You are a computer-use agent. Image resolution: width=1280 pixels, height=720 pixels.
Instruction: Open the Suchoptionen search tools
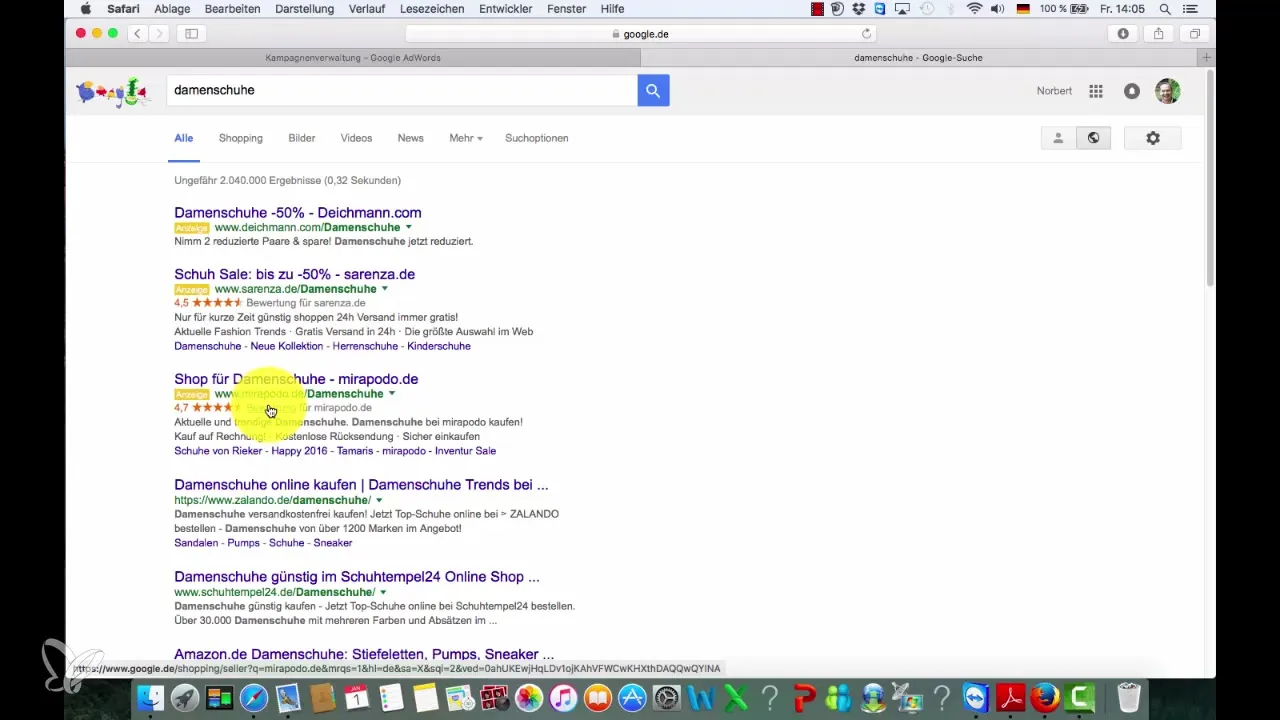point(537,138)
